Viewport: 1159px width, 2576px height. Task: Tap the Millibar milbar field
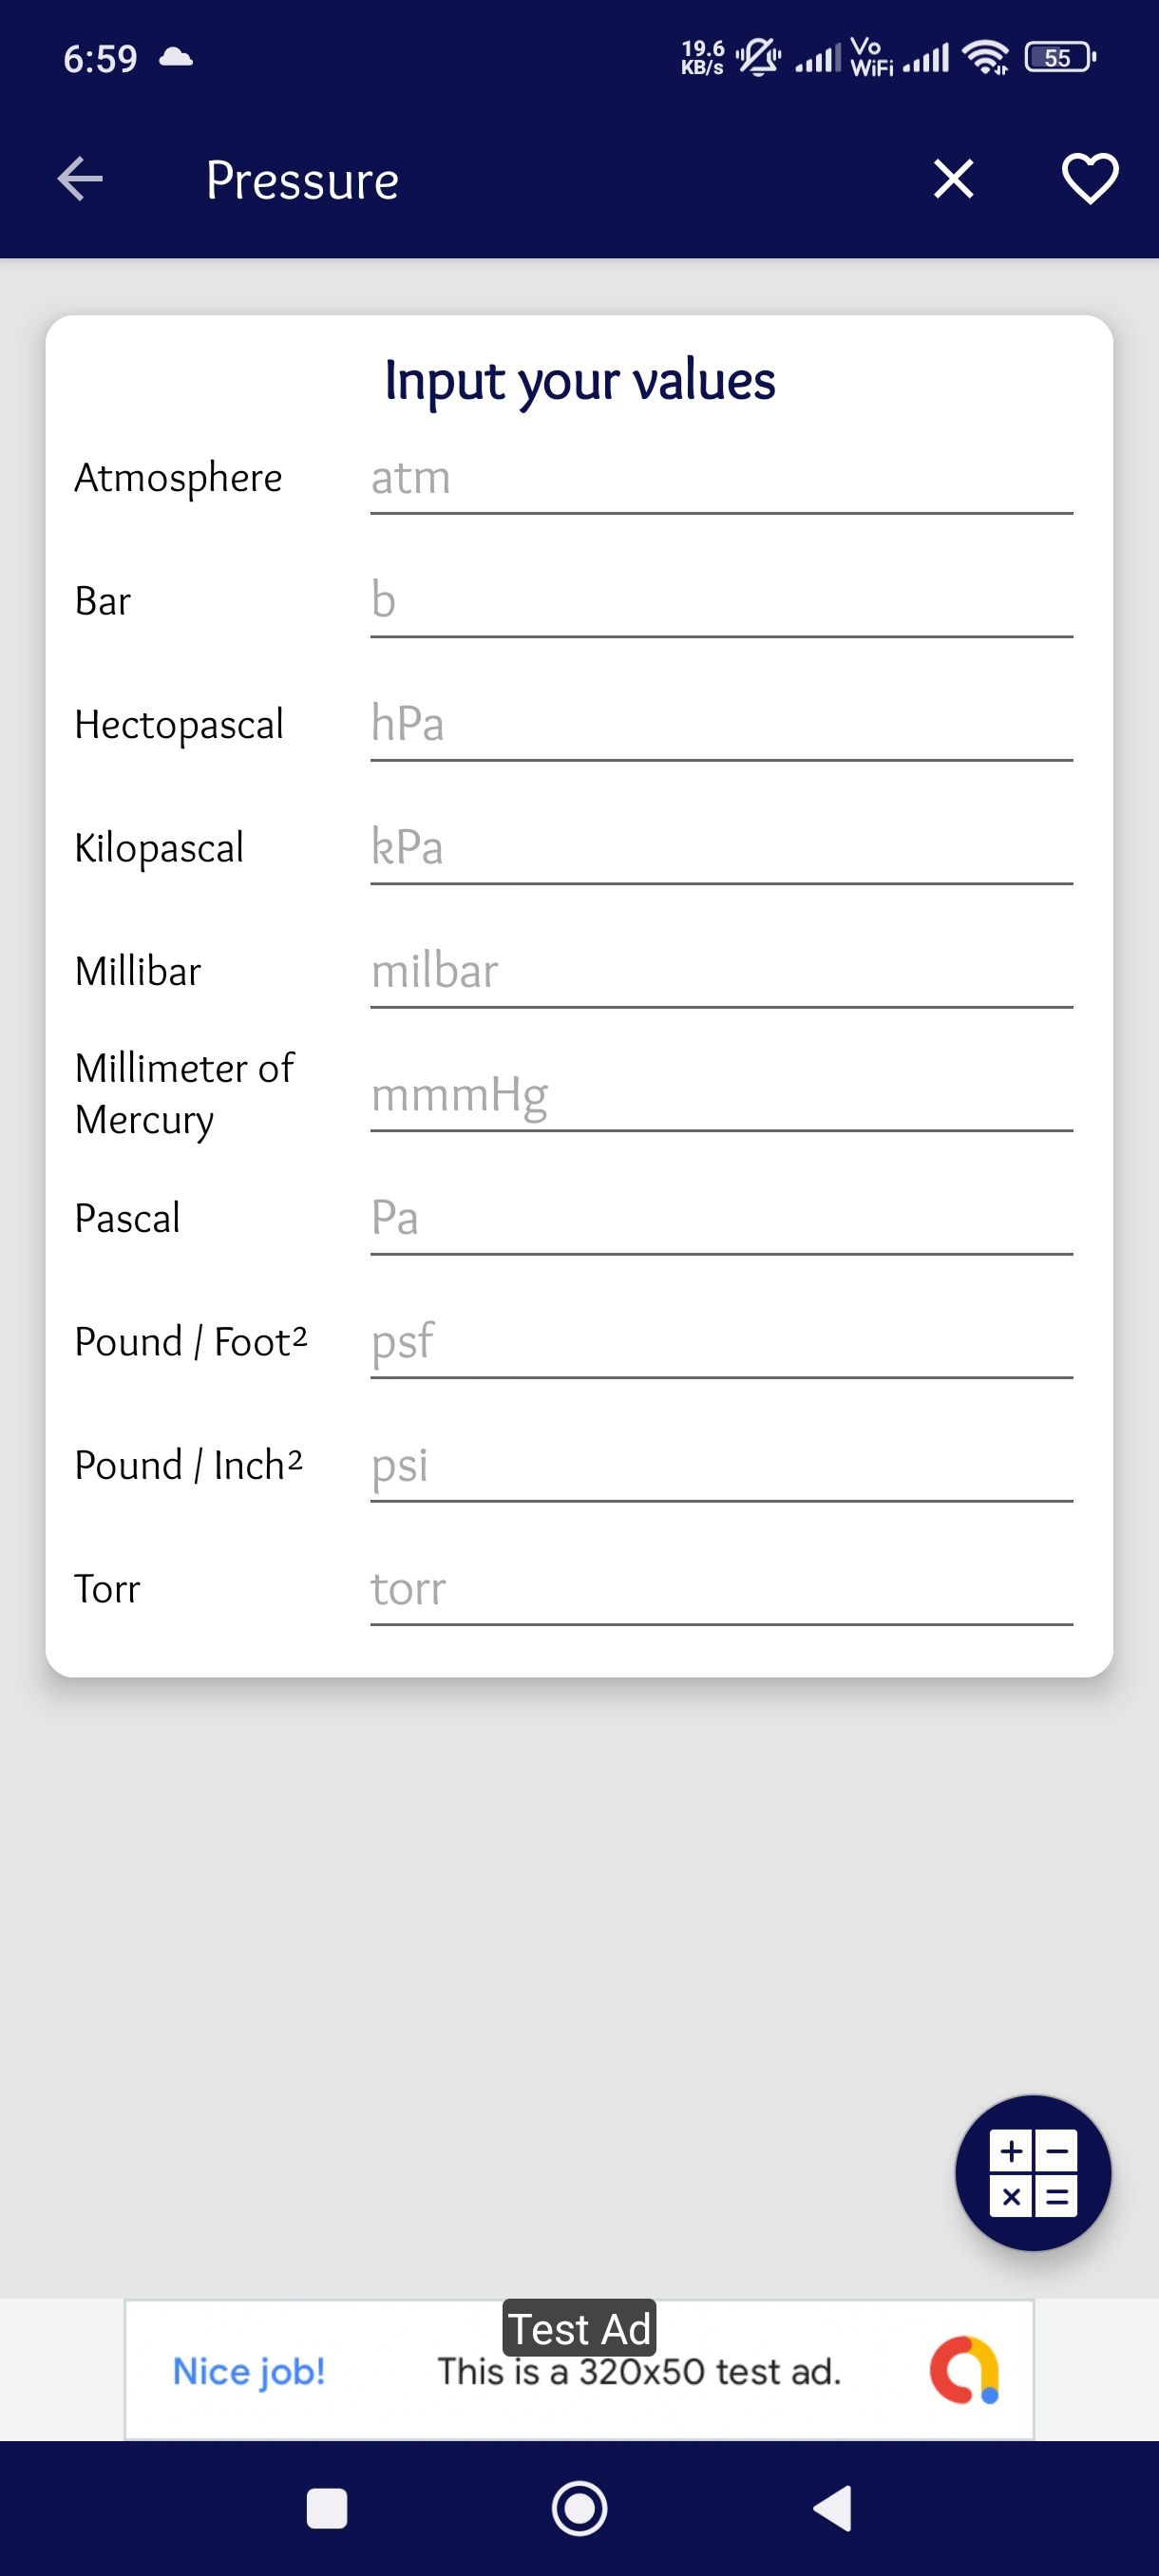click(720, 972)
